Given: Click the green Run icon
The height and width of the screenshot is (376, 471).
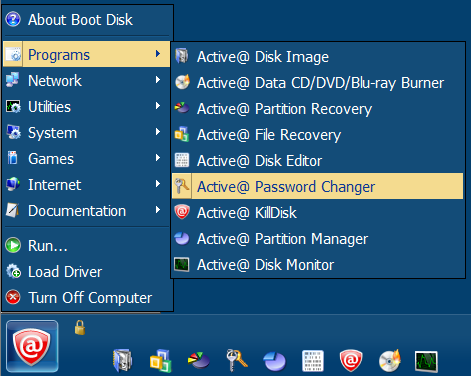Looking at the screenshot, I should 13,246.
